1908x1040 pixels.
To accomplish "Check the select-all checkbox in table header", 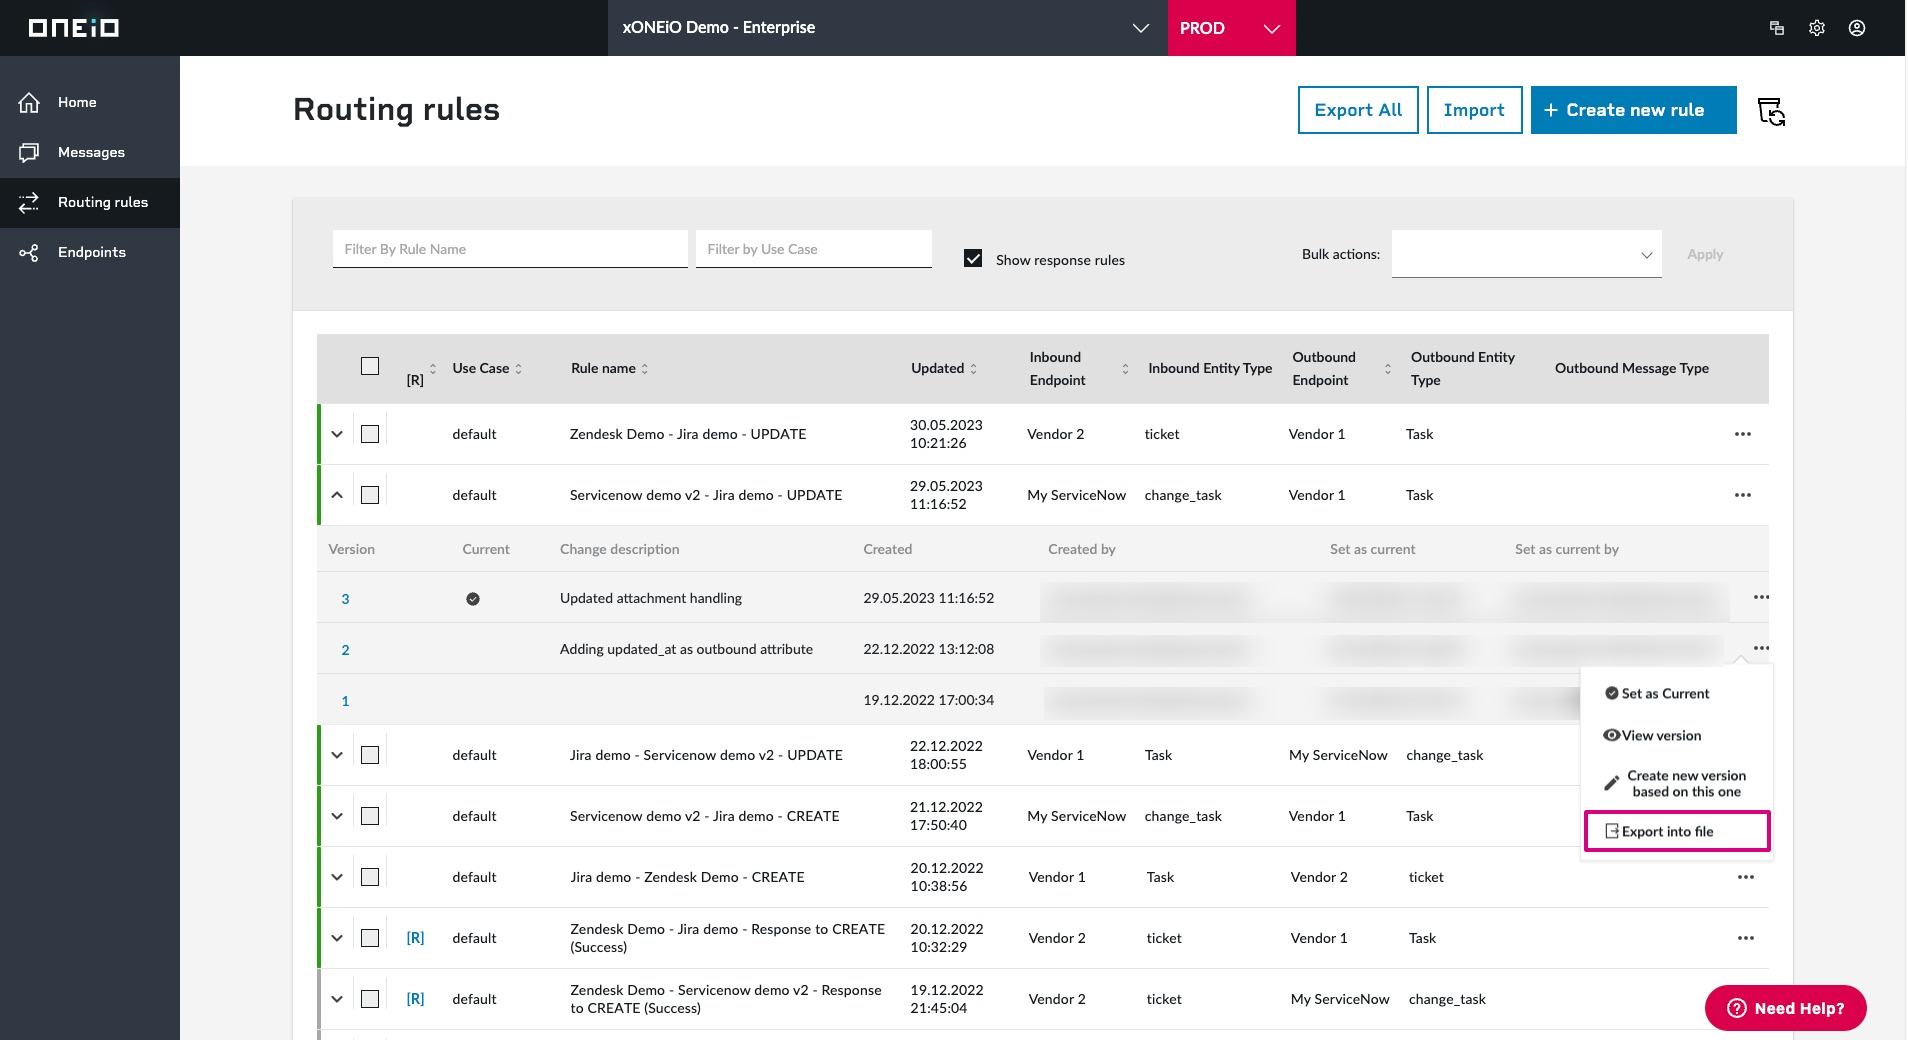I will (370, 366).
